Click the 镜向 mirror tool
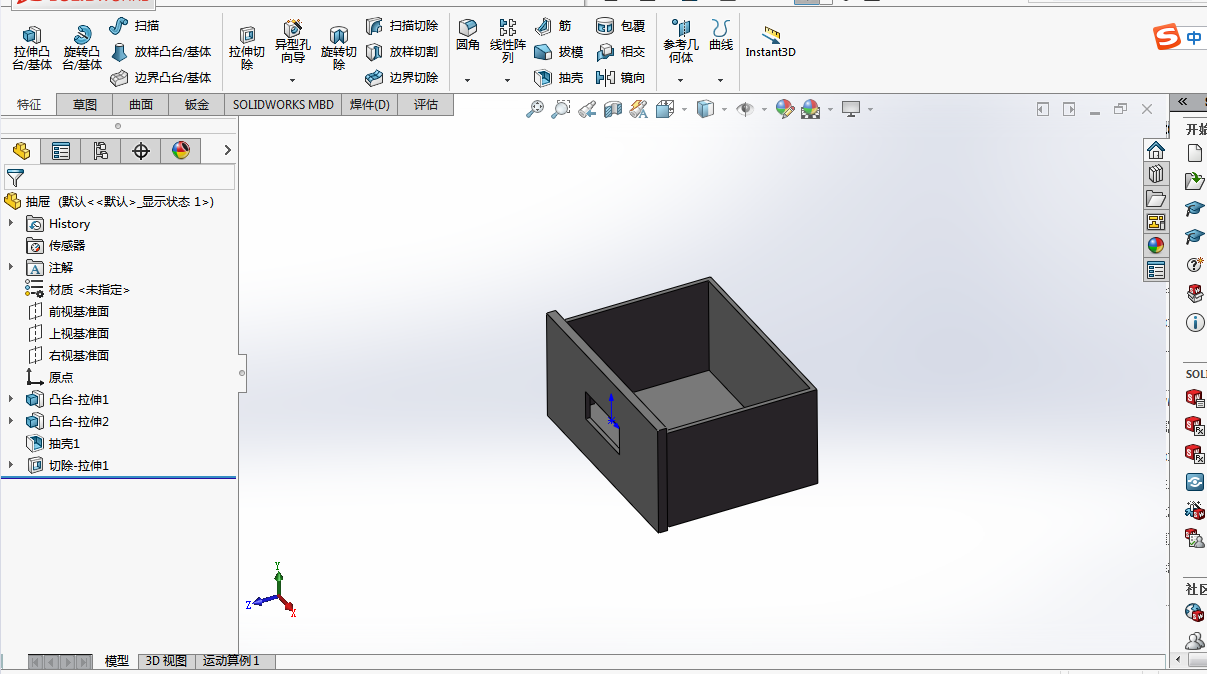 pos(621,77)
